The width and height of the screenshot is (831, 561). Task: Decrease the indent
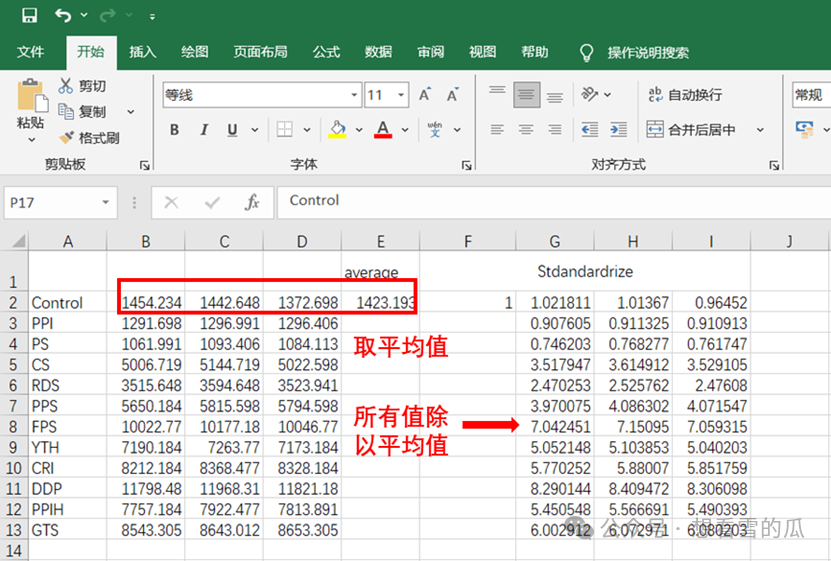(589, 129)
